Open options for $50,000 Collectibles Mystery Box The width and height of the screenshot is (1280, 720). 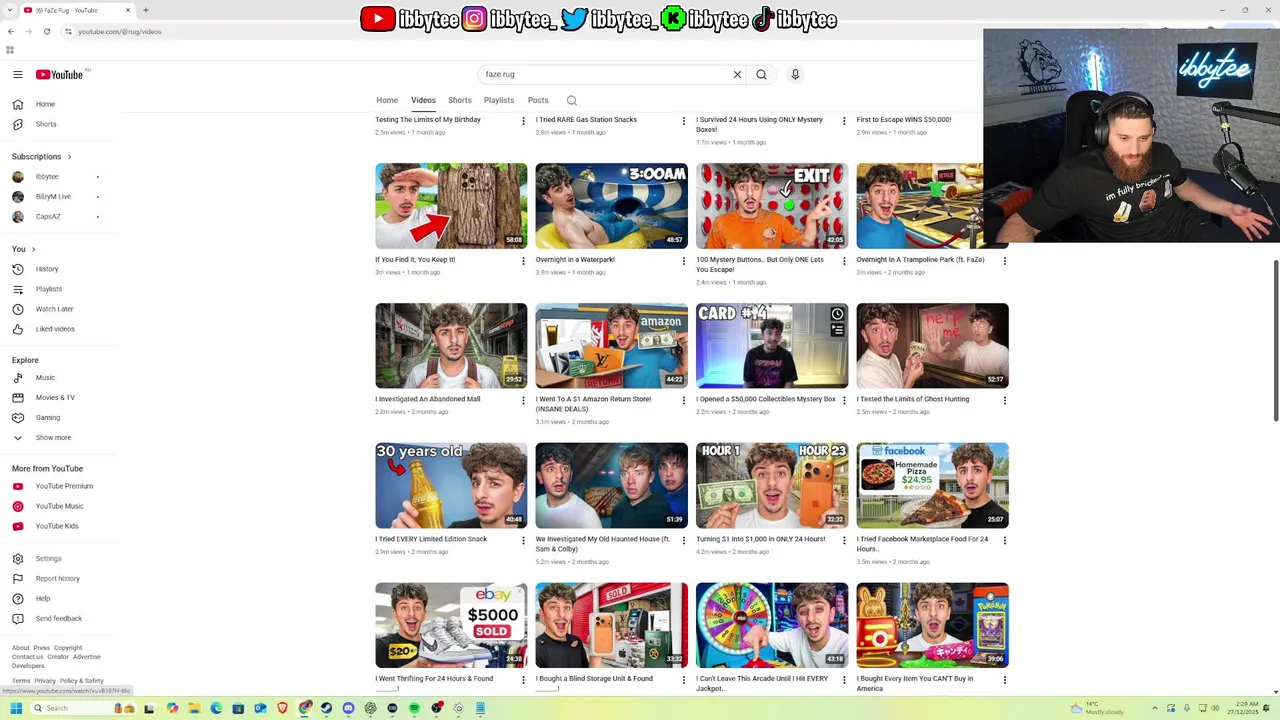coord(844,401)
